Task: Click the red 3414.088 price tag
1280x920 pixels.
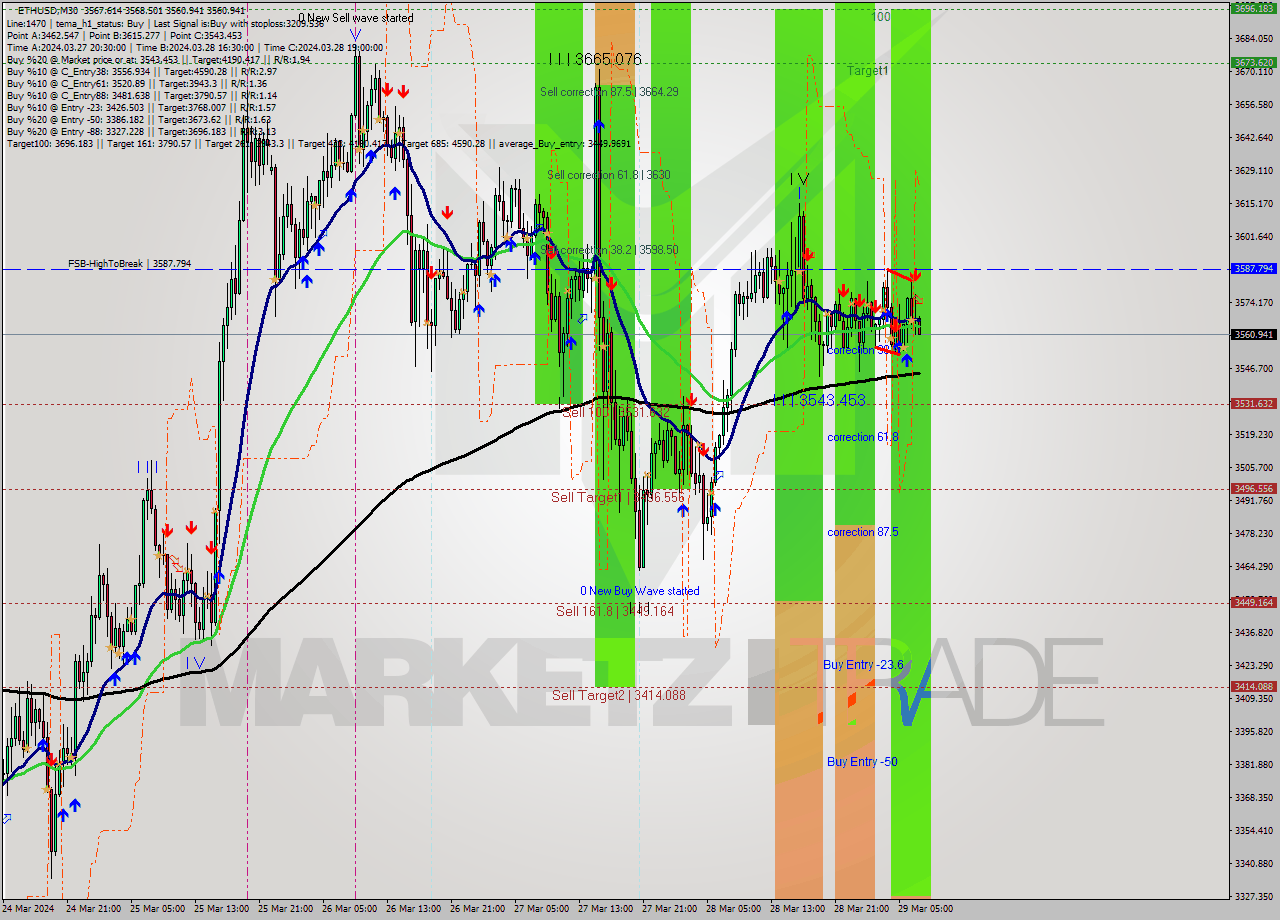Action: pos(1253,687)
